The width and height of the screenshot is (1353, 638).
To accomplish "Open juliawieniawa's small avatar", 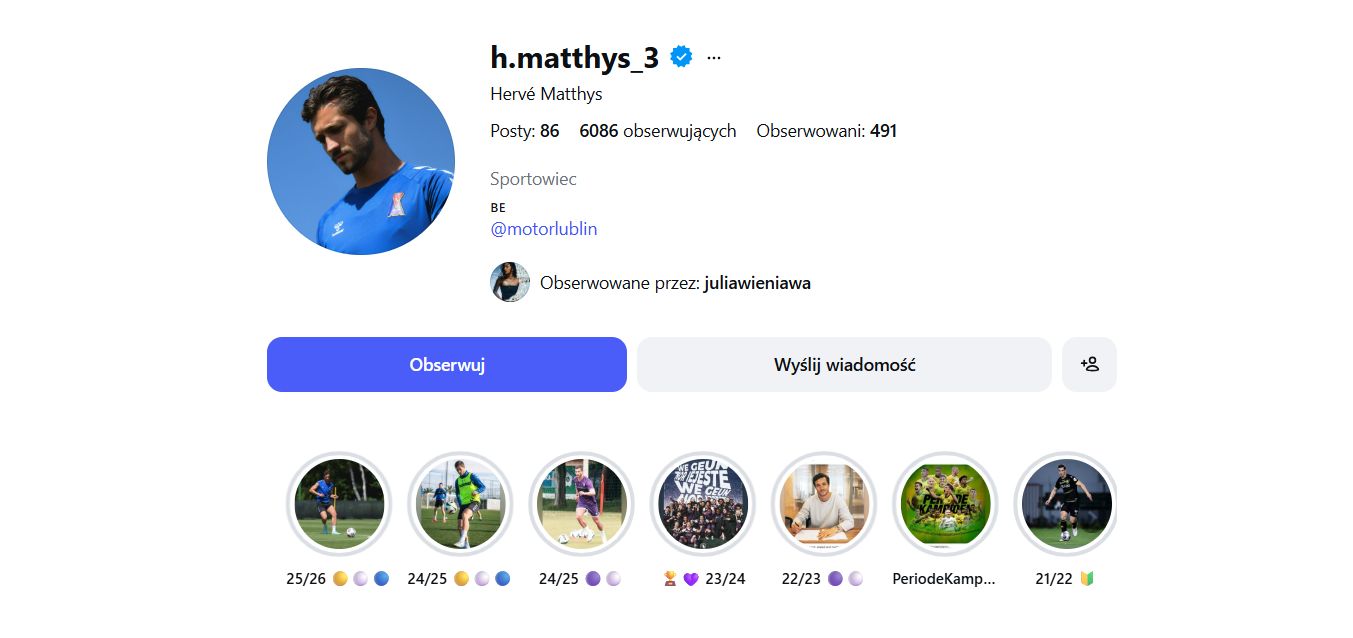I will 510,282.
